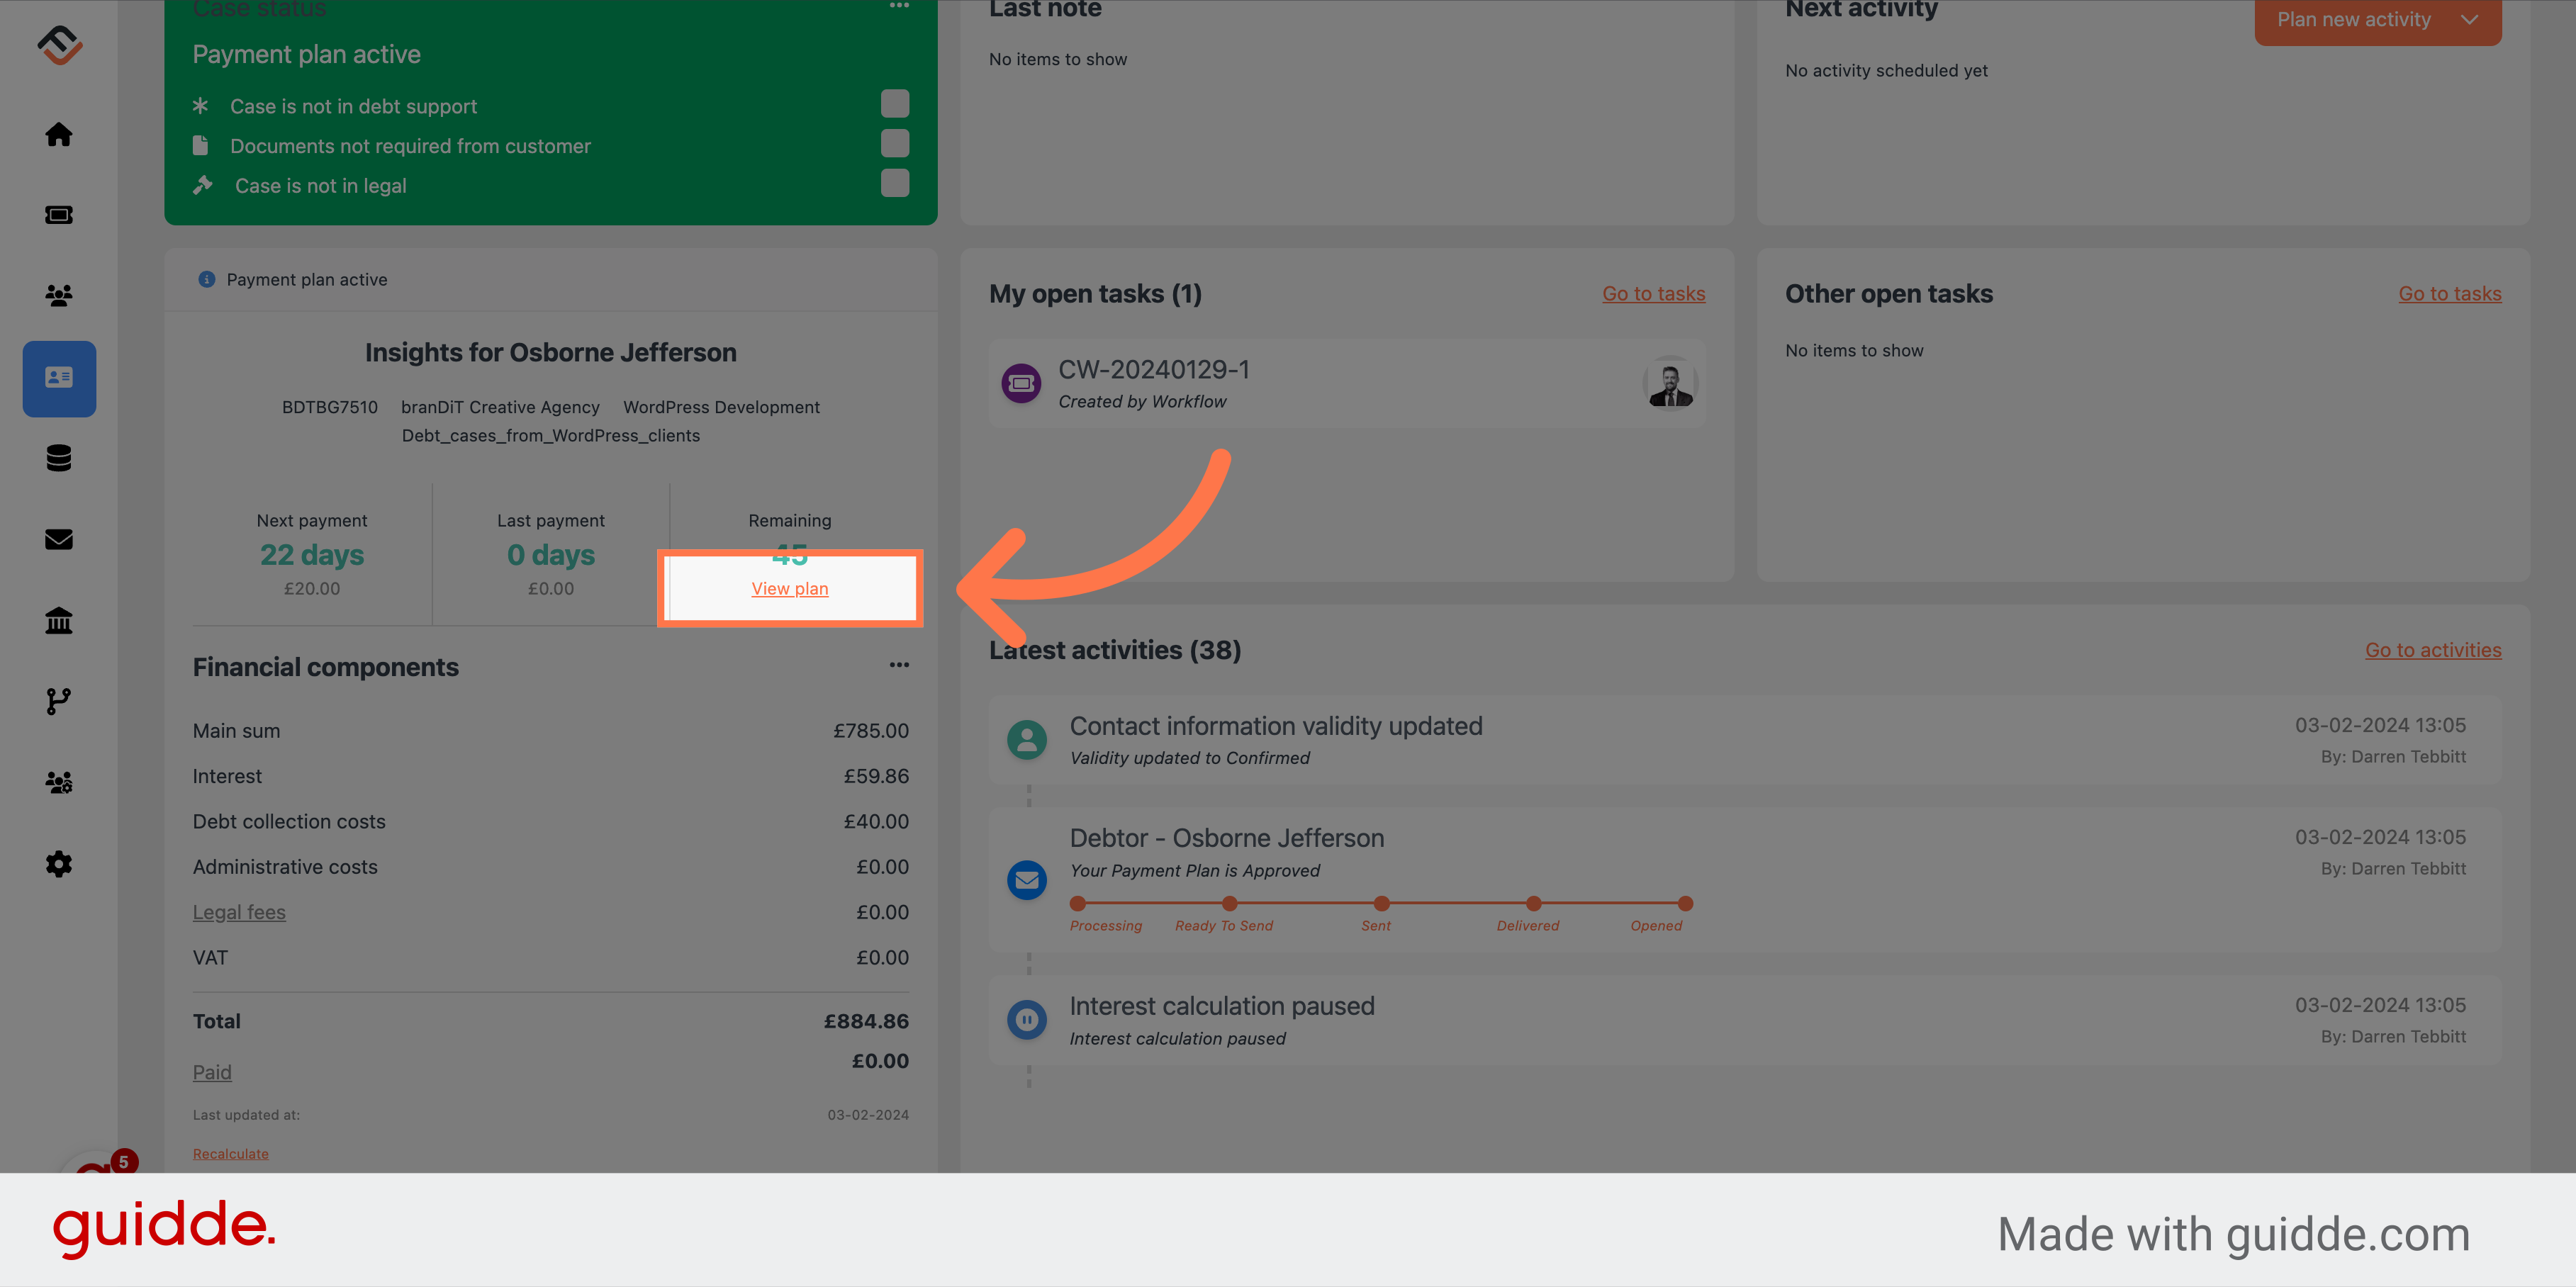
Task: Open the bank/financial institution icon
Action: tap(59, 621)
